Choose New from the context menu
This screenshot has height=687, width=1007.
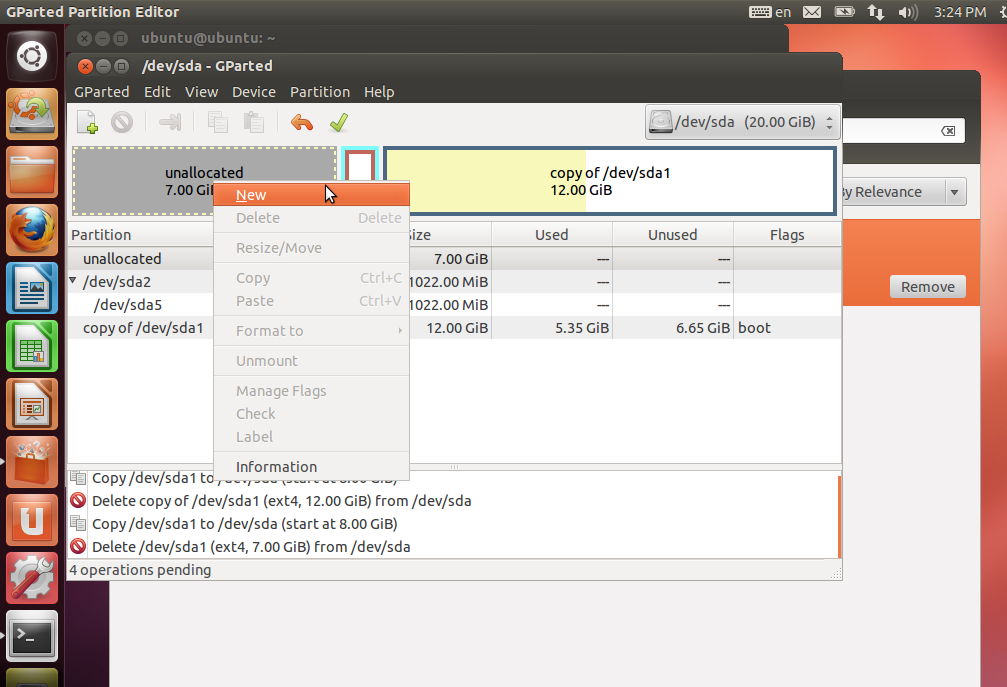250,194
